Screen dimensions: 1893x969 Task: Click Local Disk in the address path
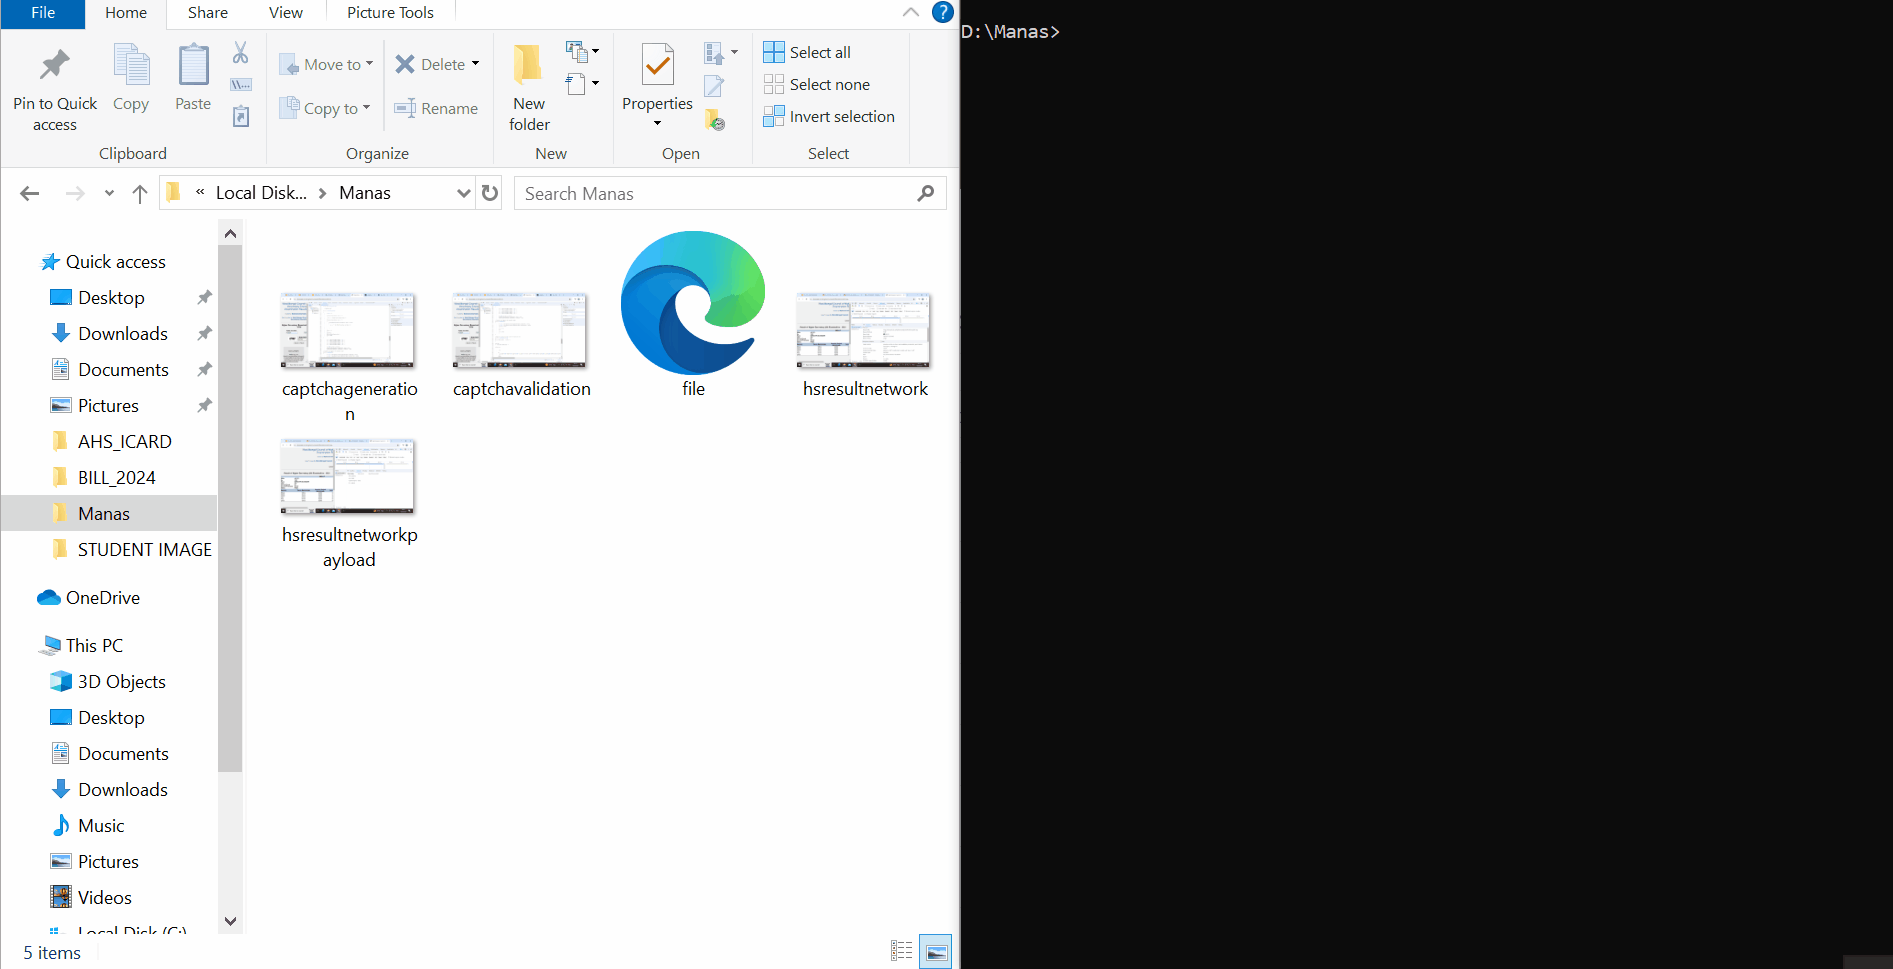coord(261,193)
